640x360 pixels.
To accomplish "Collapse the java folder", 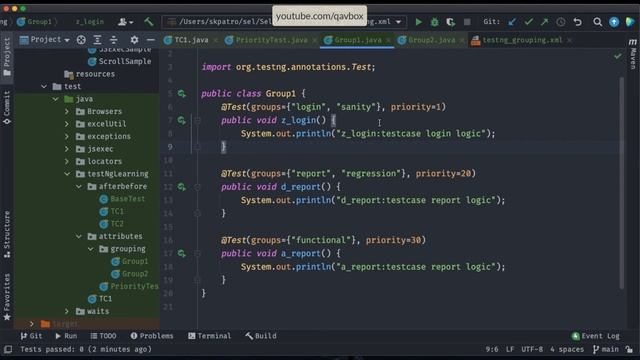I will click(56, 99).
